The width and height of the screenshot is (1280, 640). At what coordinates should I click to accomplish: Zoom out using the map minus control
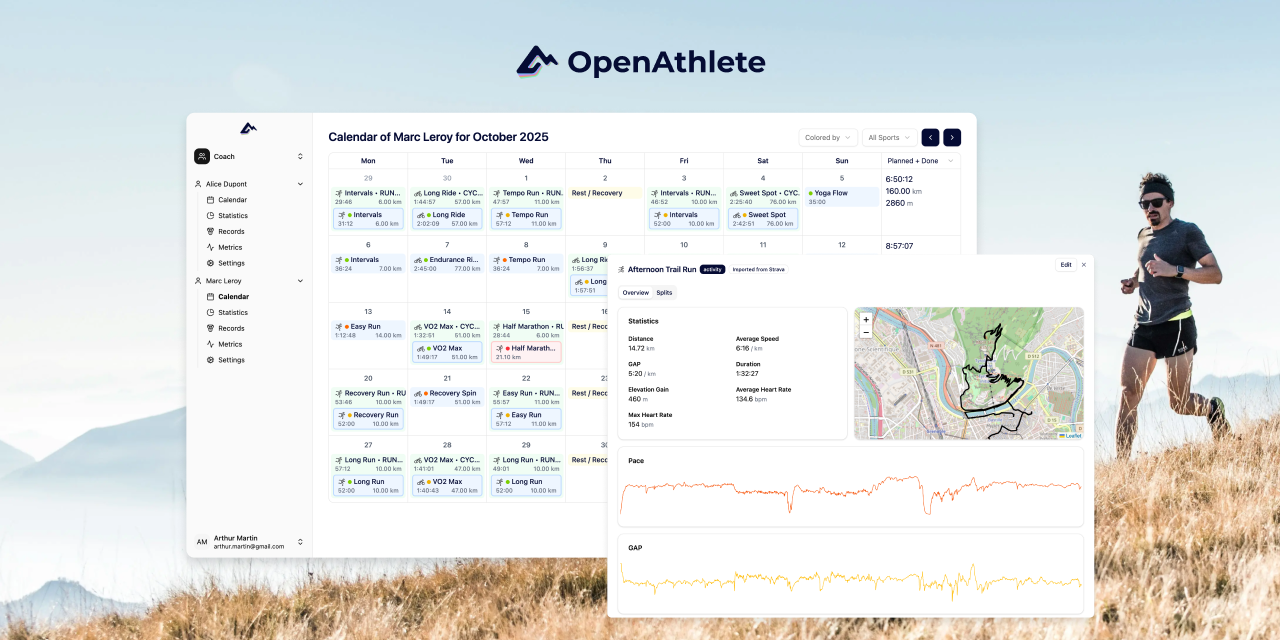[x=866, y=332]
